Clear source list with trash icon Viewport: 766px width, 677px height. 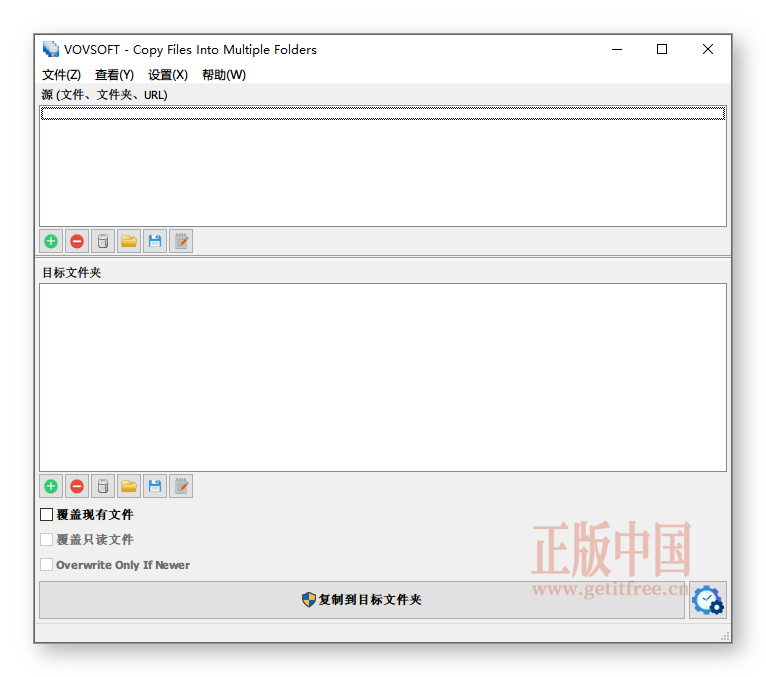point(103,241)
